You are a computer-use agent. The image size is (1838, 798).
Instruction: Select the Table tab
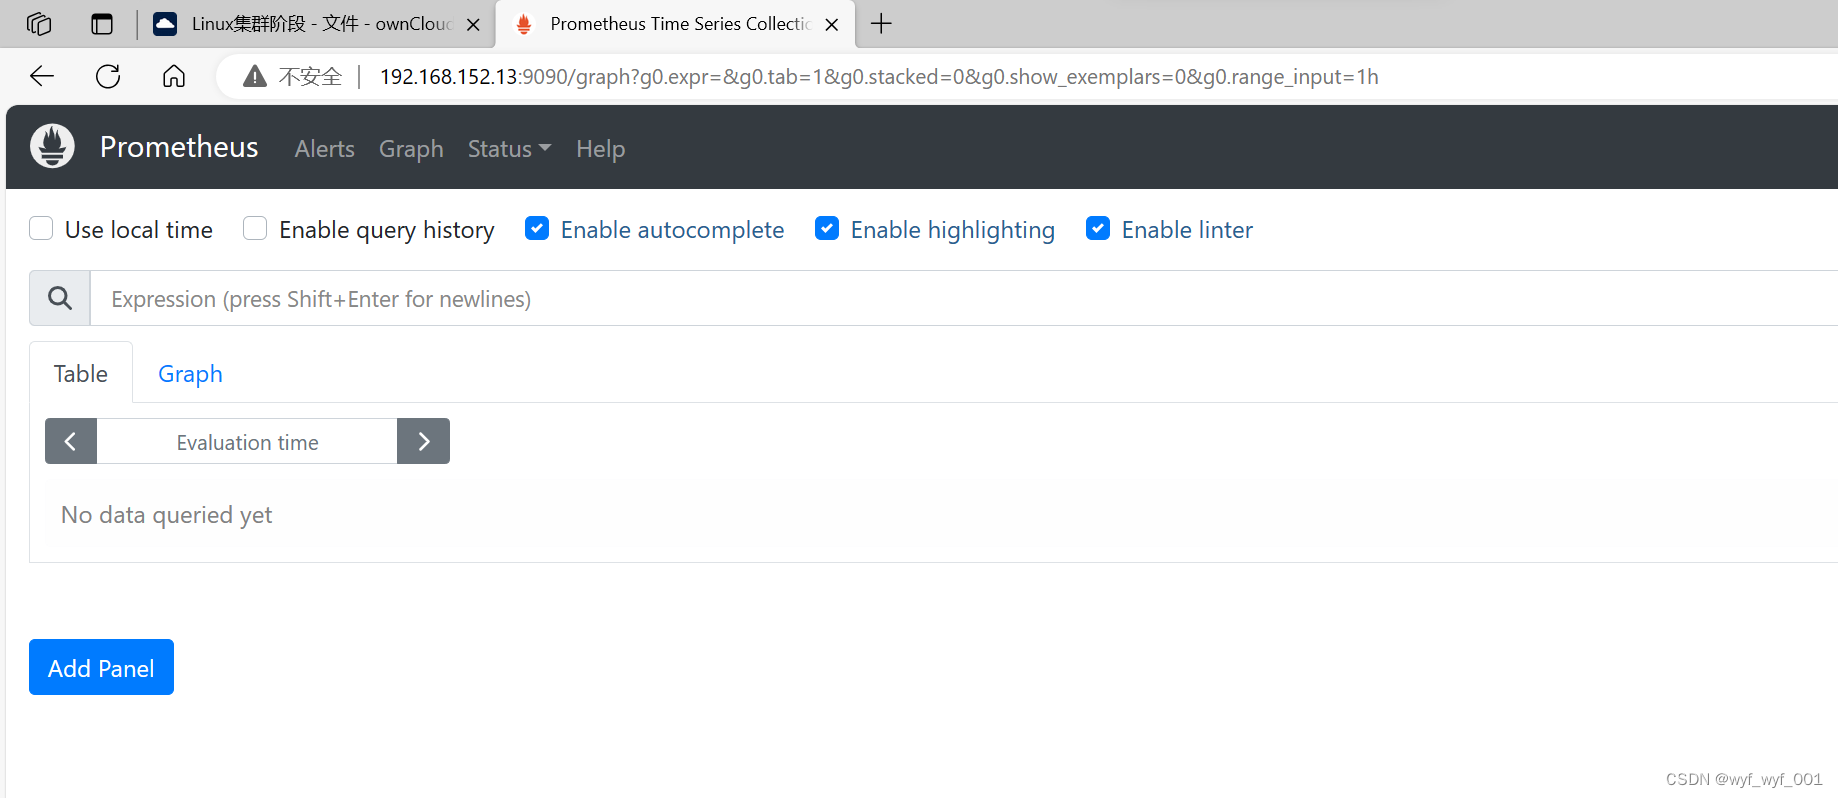point(81,373)
